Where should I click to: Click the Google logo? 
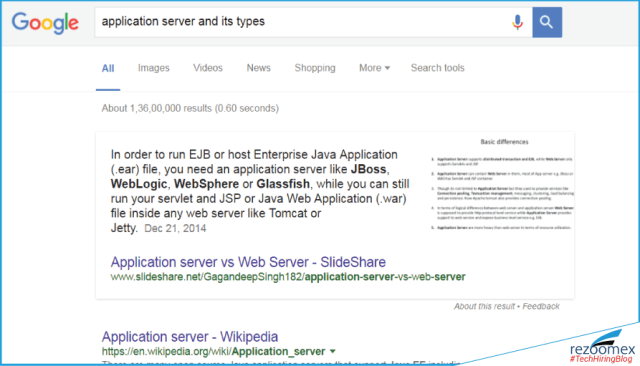click(x=45, y=23)
